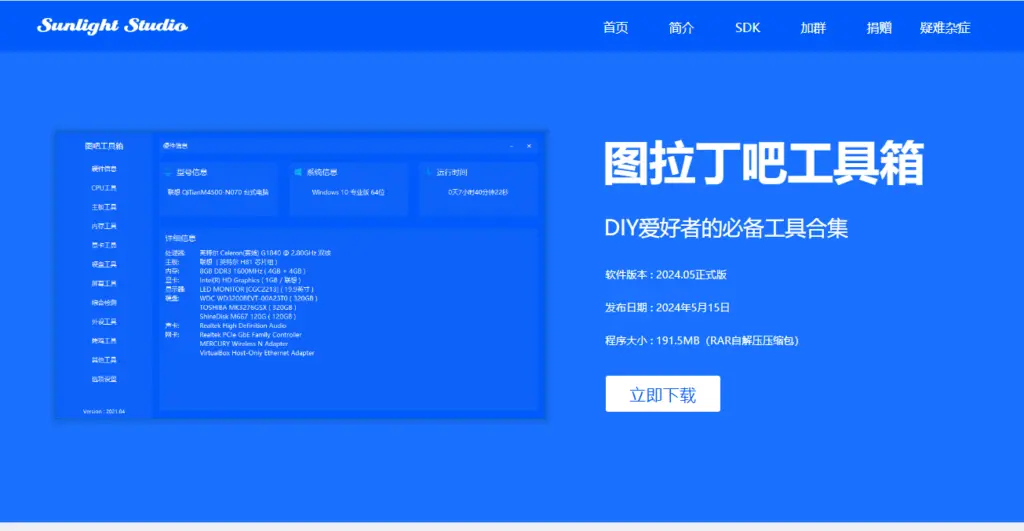This screenshot has width=1024, height=531.
Task: Select 主板工具 in the toolbox sidebar
Action: [x=104, y=207]
